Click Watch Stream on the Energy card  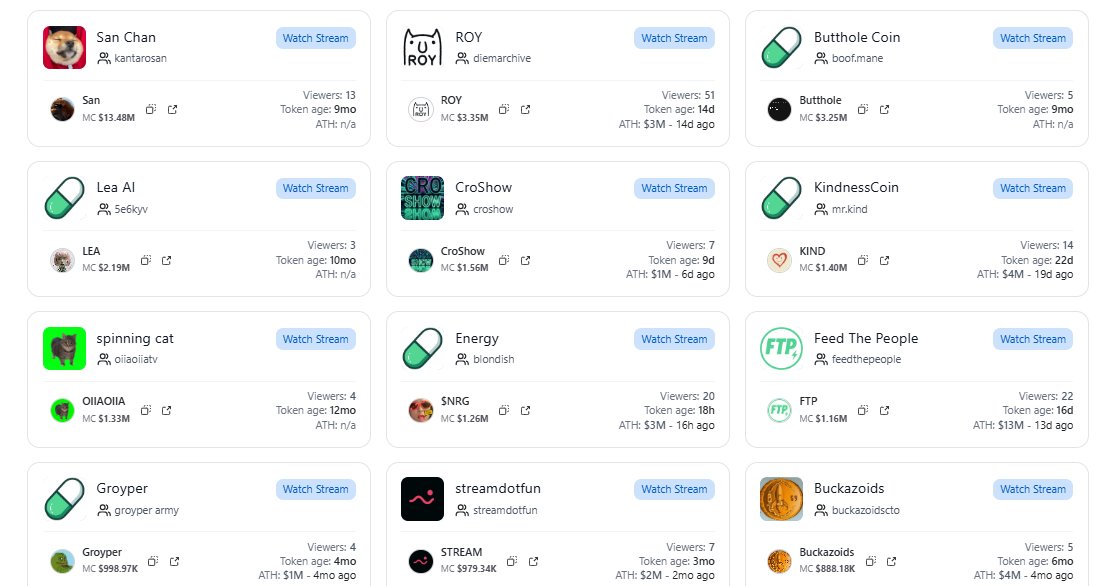674,339
